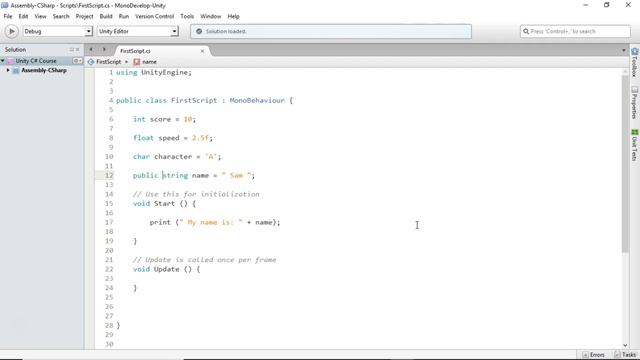Open the Edit menu

coord(23,16)
